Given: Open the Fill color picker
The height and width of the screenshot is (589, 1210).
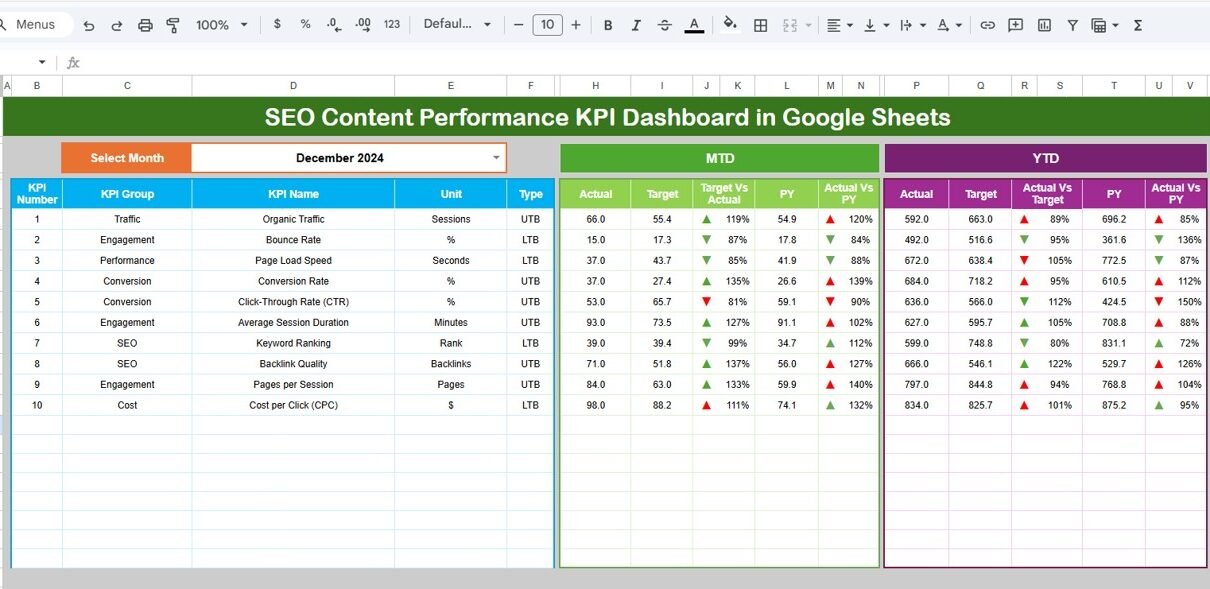Looking at the screenshot, I should point(730,25).
